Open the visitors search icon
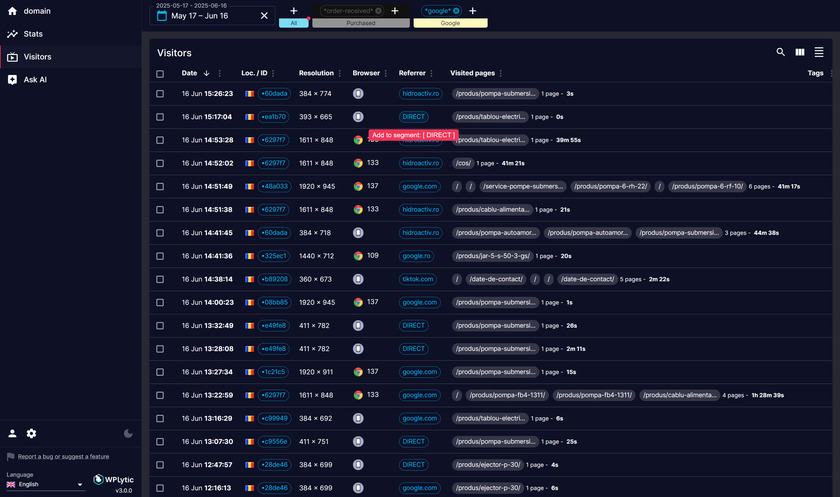Viewport: 840px width, 497px height. 781,52
